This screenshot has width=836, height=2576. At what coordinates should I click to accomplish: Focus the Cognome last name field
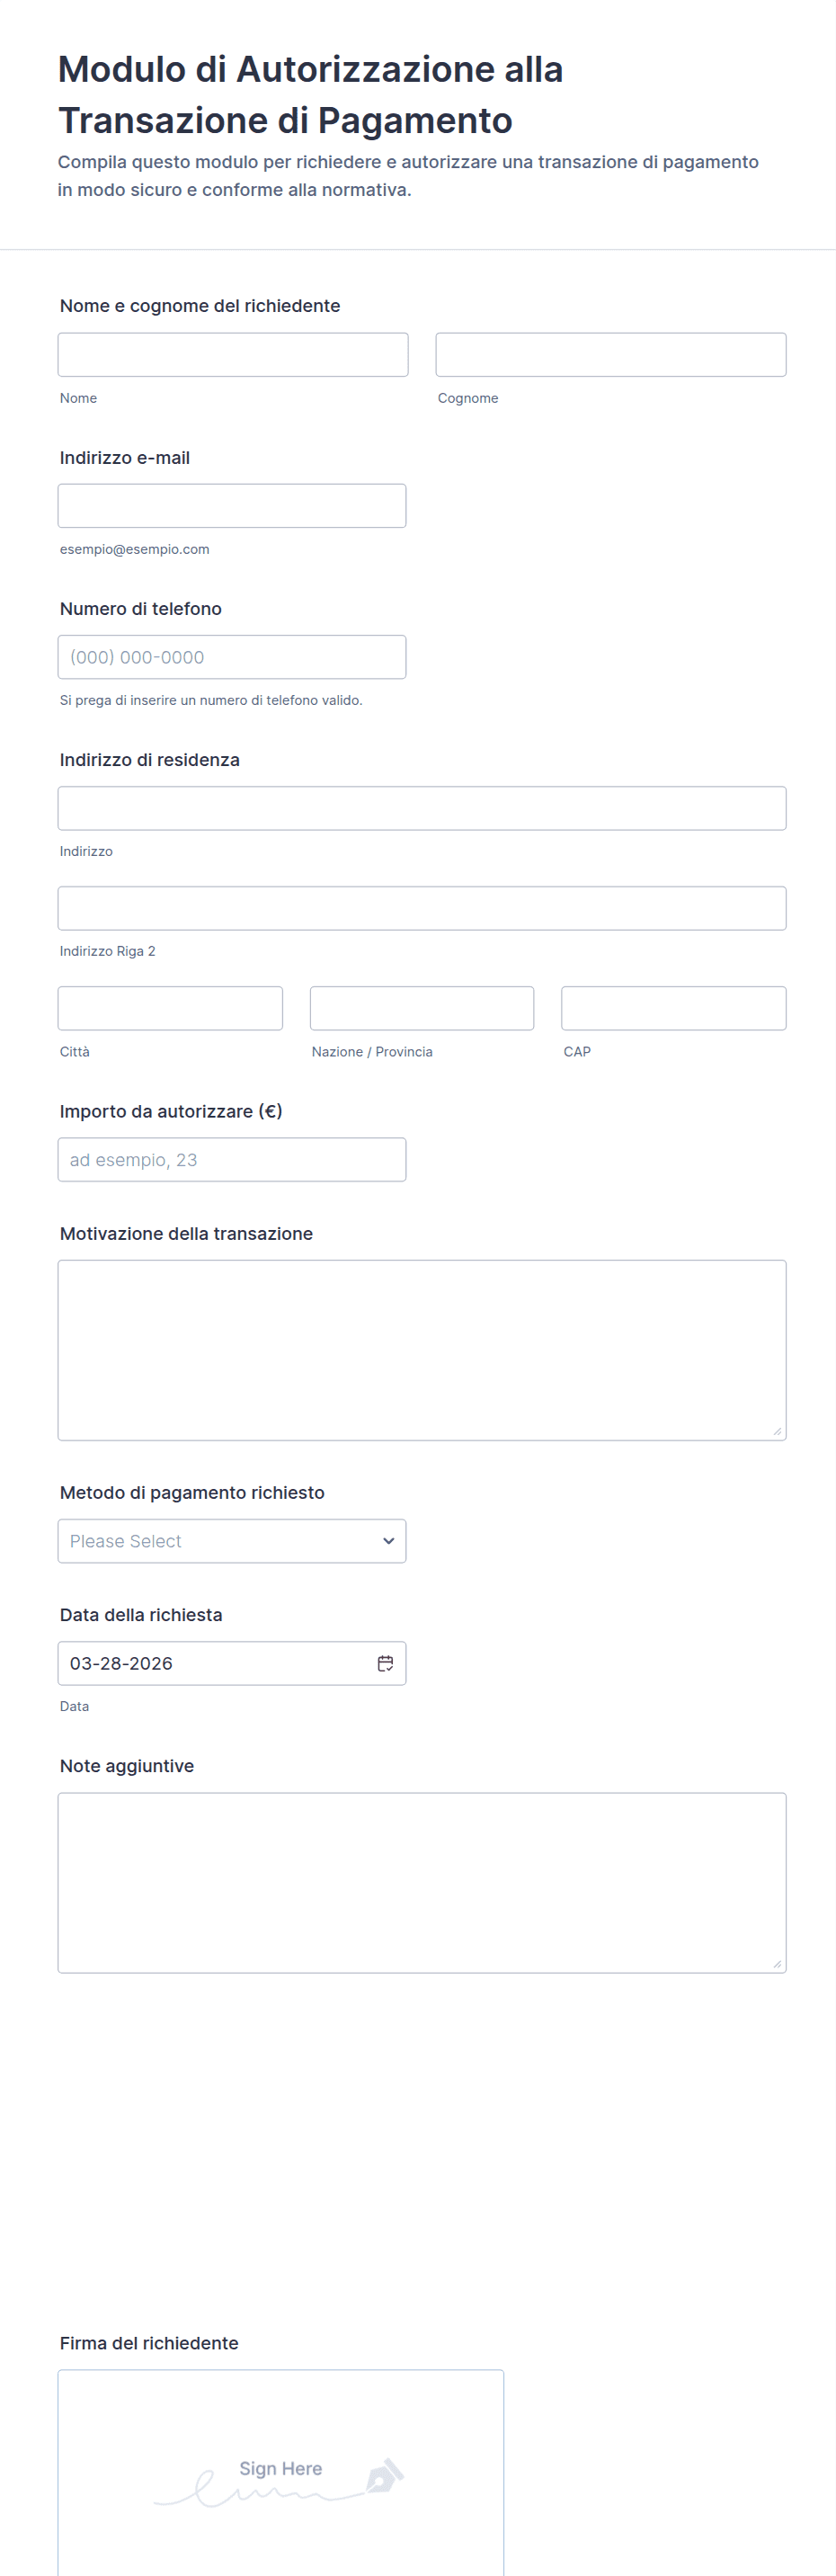click(x=610, y=355)
